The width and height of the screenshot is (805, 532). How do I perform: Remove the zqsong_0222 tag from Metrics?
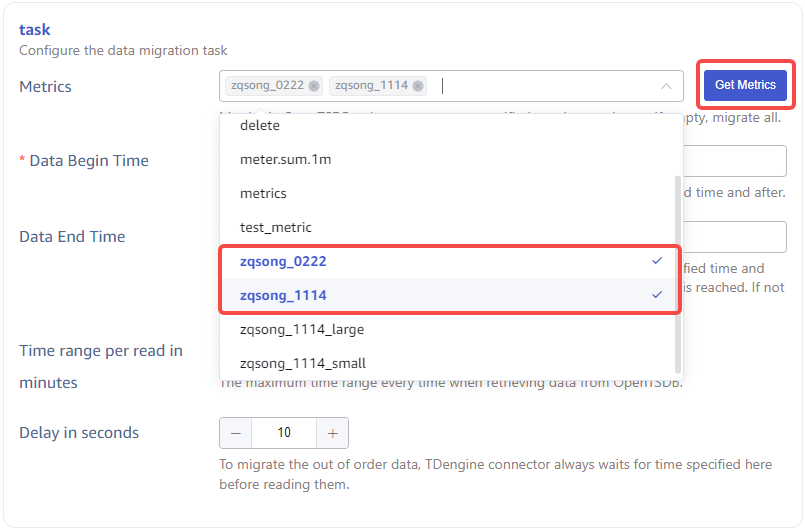point(314,86)
